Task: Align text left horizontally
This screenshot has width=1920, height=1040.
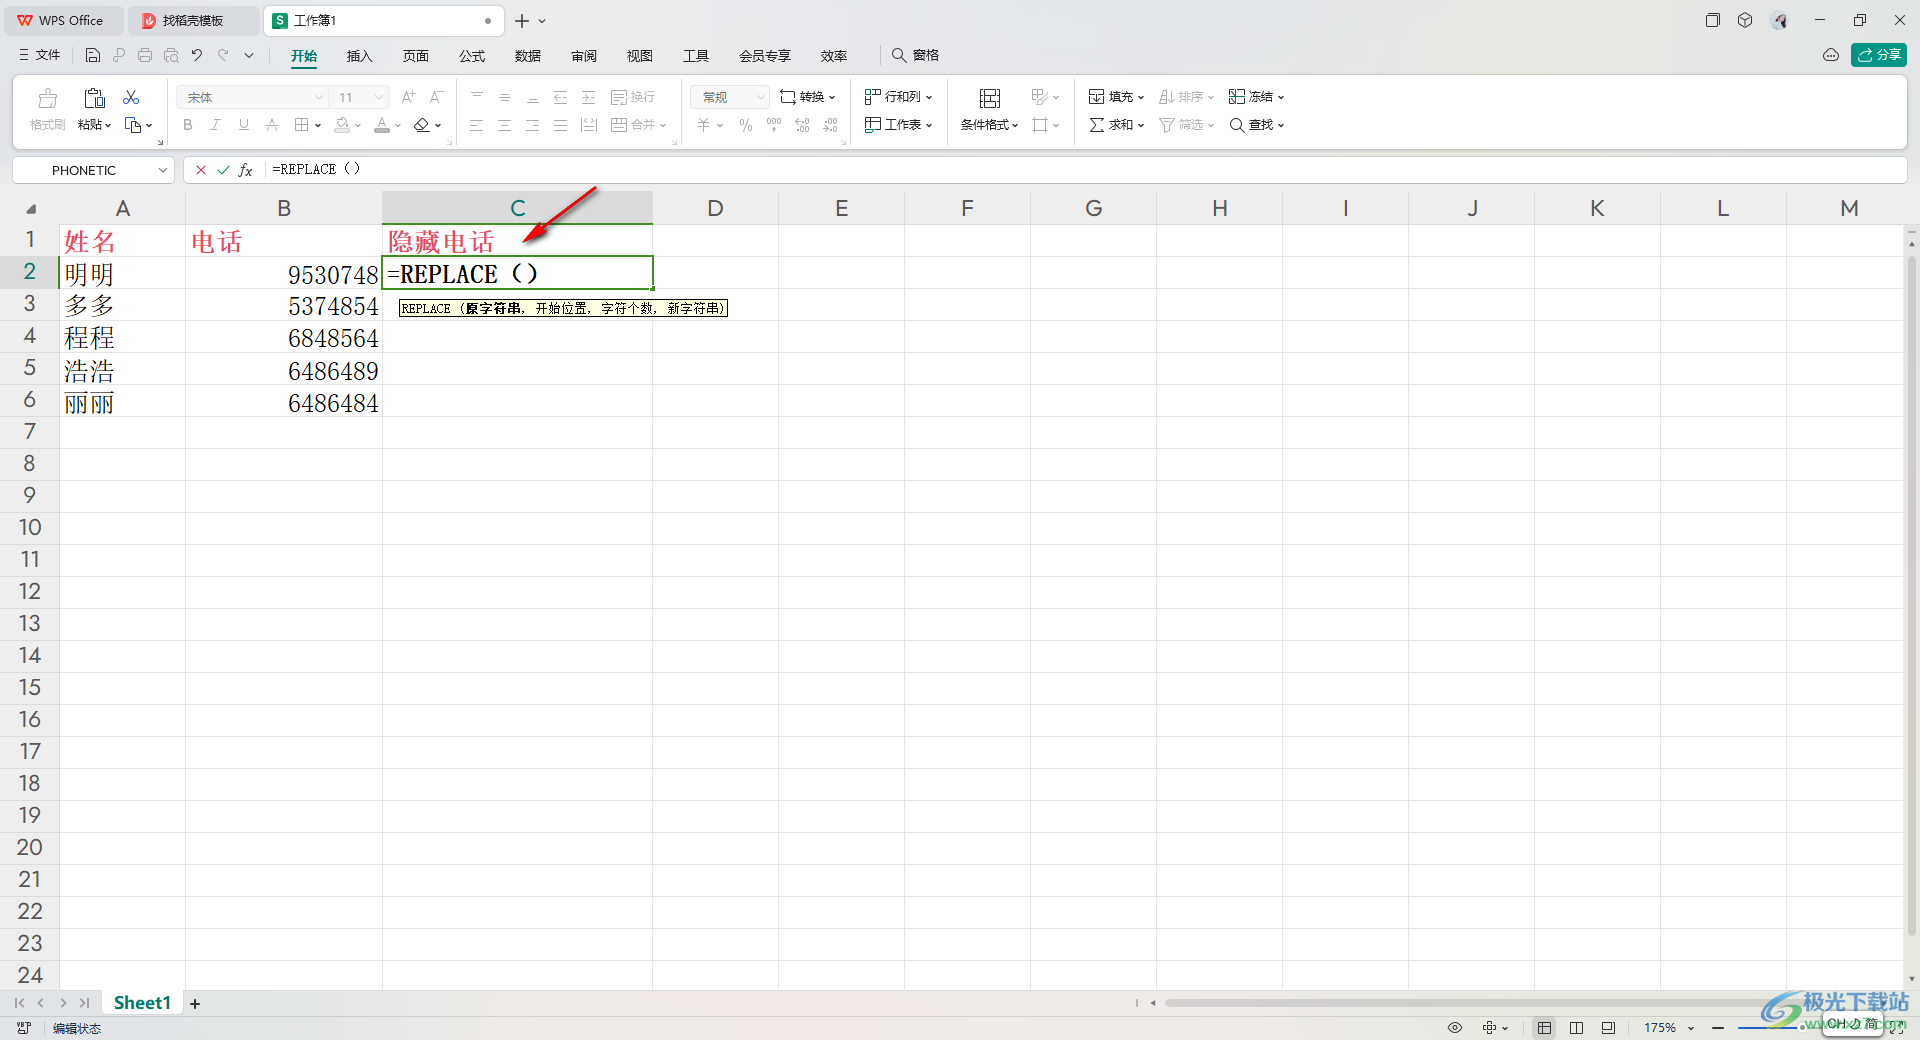Action: (x=477, y=125)
